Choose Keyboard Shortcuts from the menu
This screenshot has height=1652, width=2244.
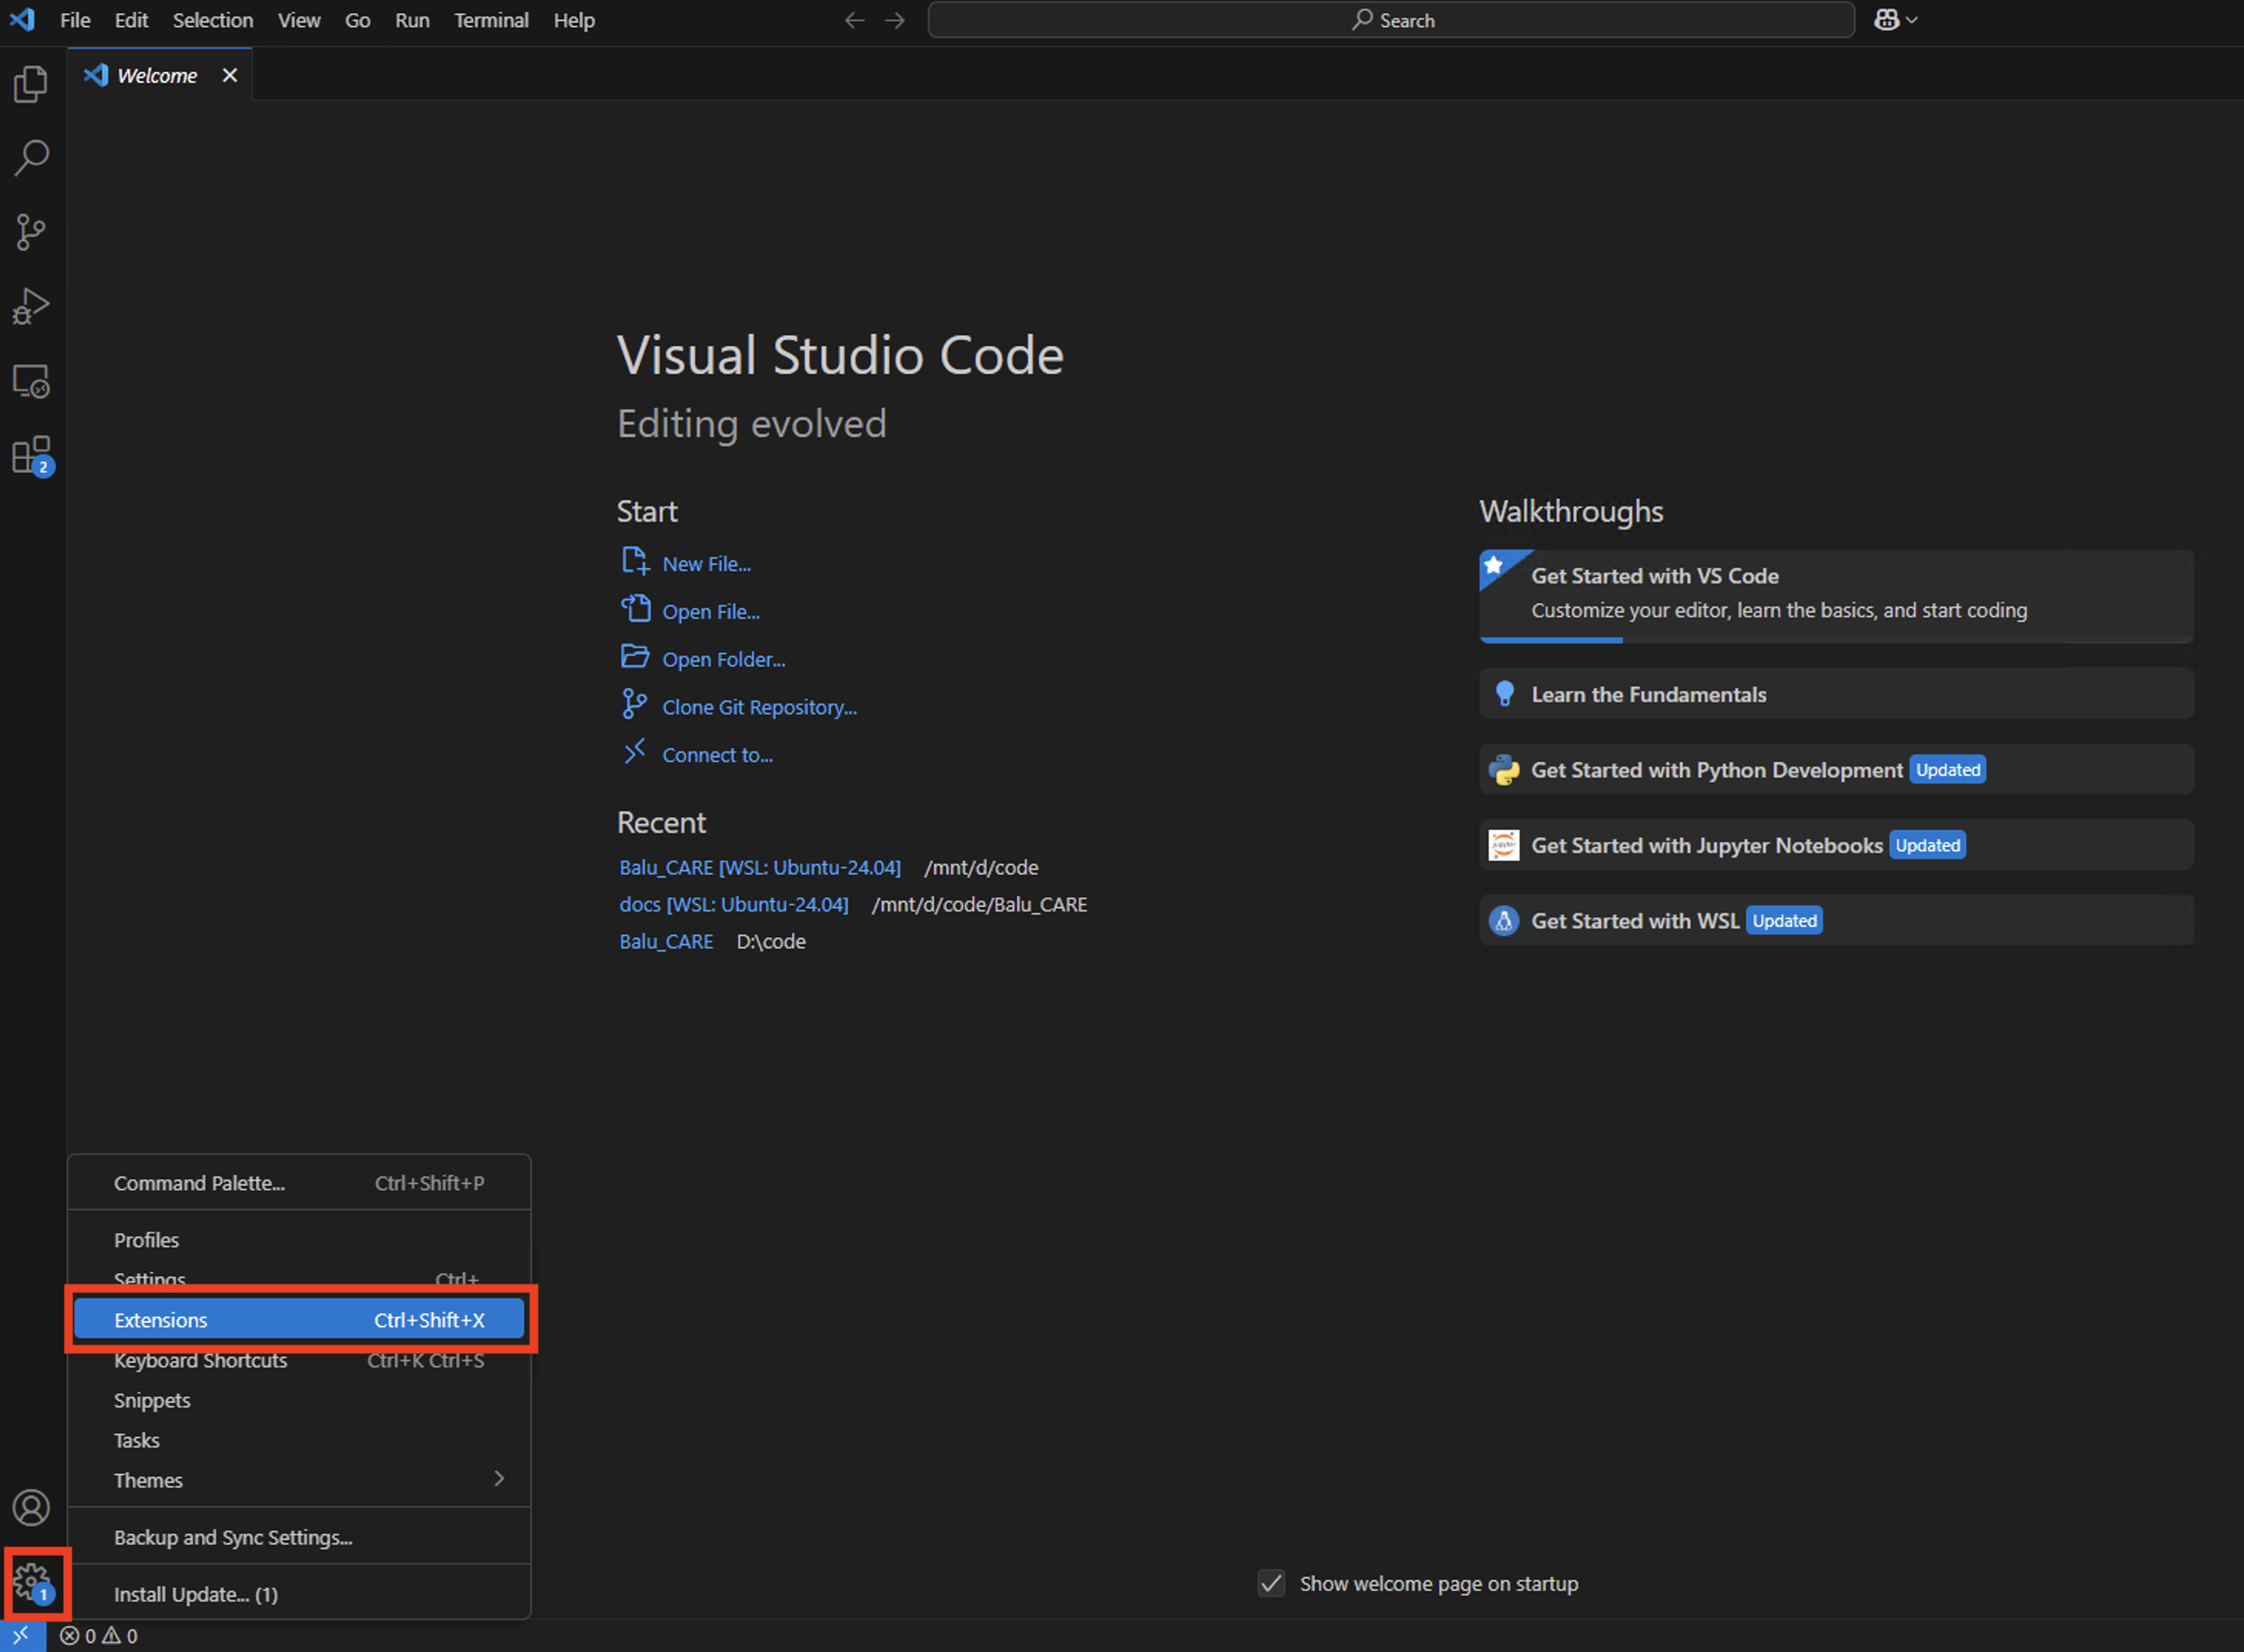click(299, 1360)
